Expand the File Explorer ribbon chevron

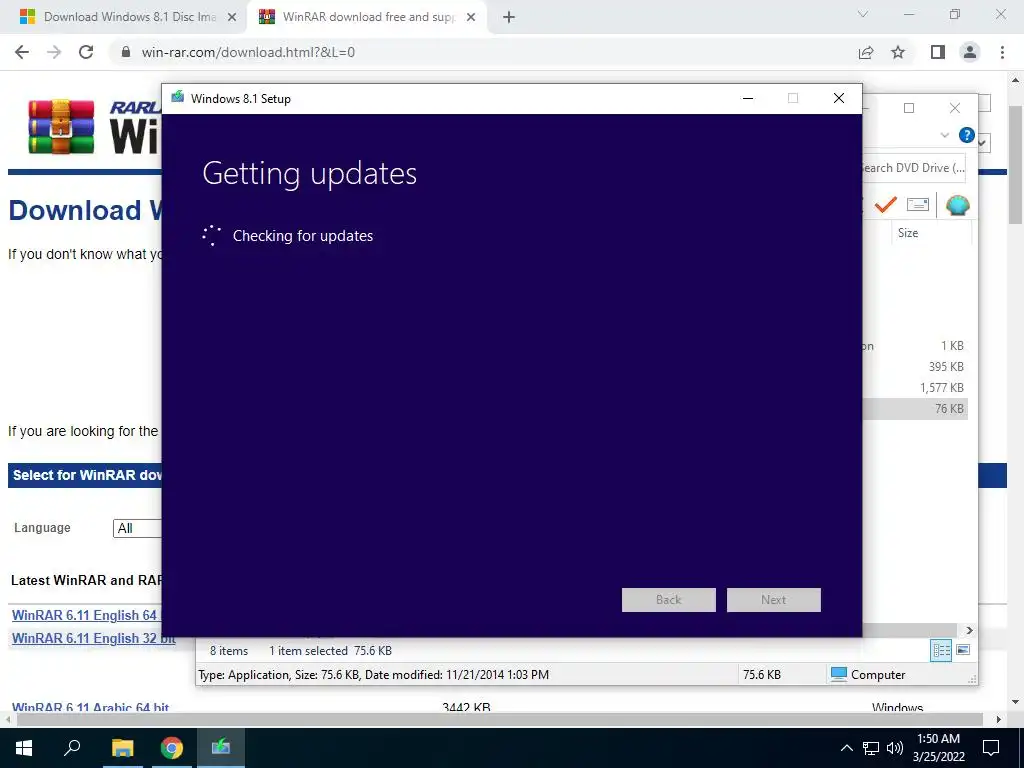[x=944, y=135]
